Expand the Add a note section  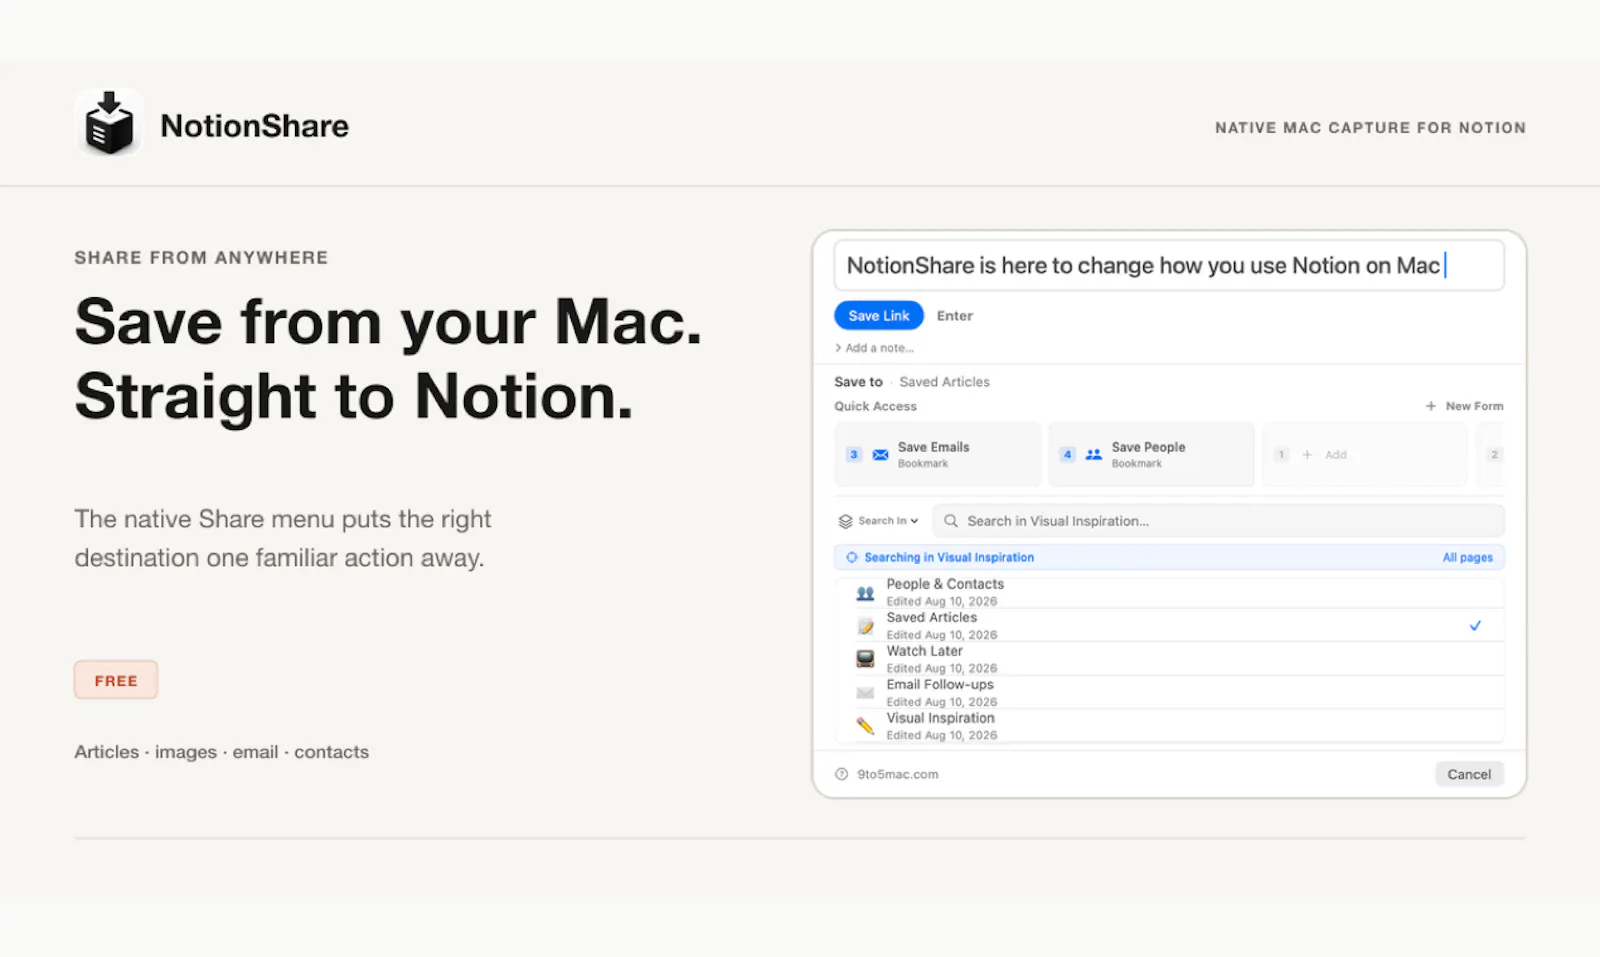point(874,348)
